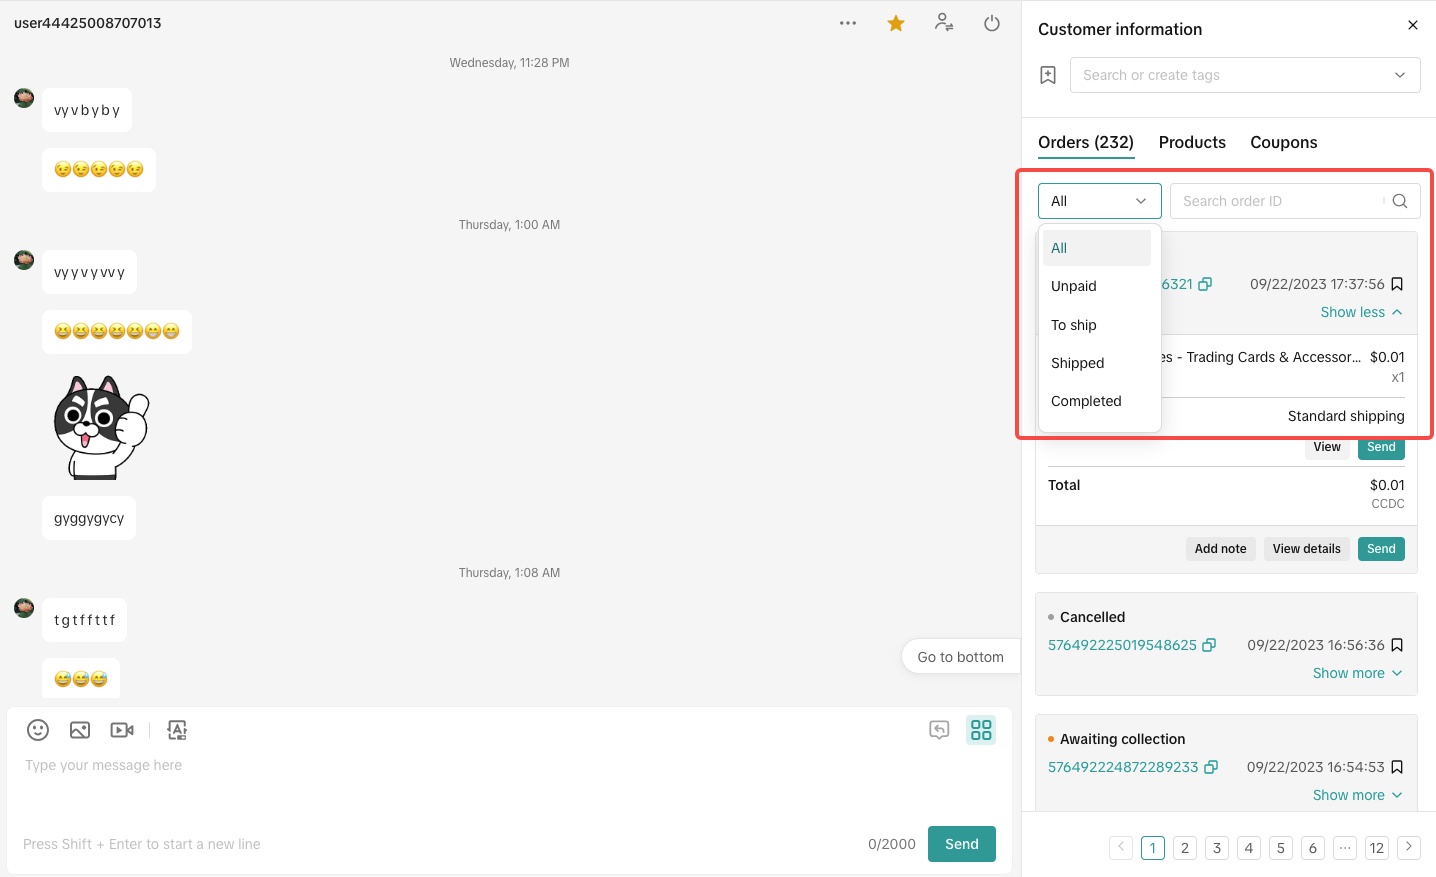The height and width of the screenshot is (877, 1436).
Task: Switch to the Products tab
Action: coord(1192,142)
